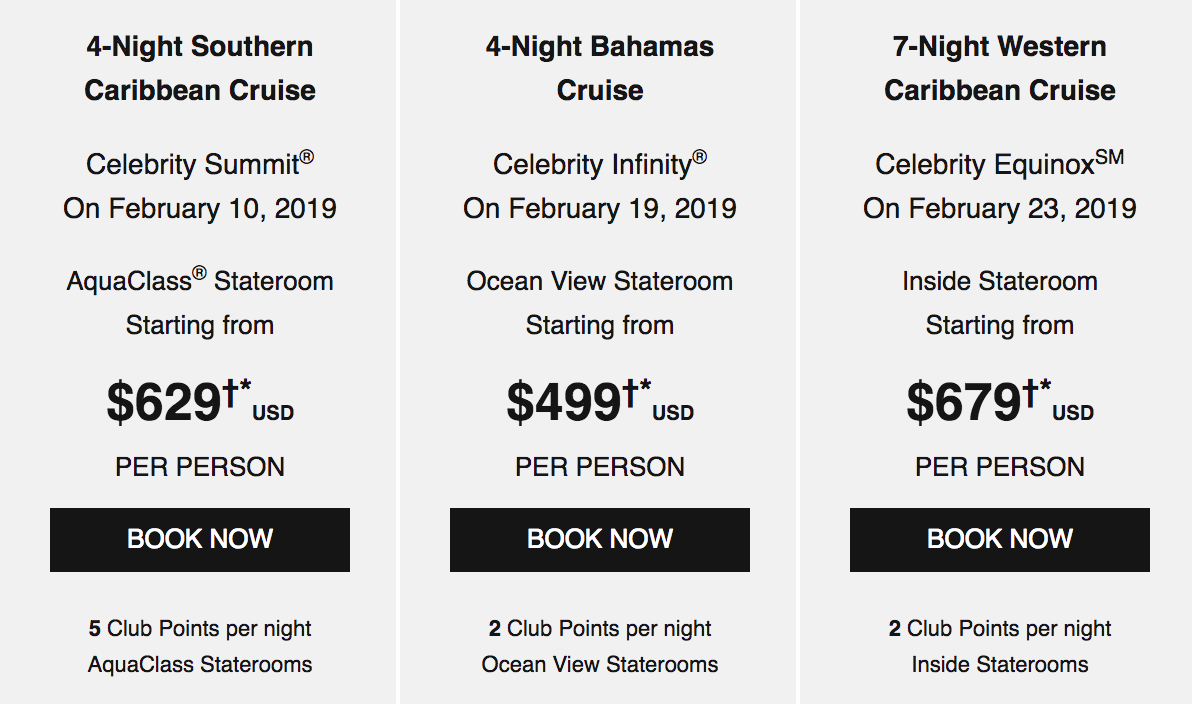Screen dimensions: 1192x704
Task: Click the Celebrity Equinox ship name
Action: [x=1000, y=163]
